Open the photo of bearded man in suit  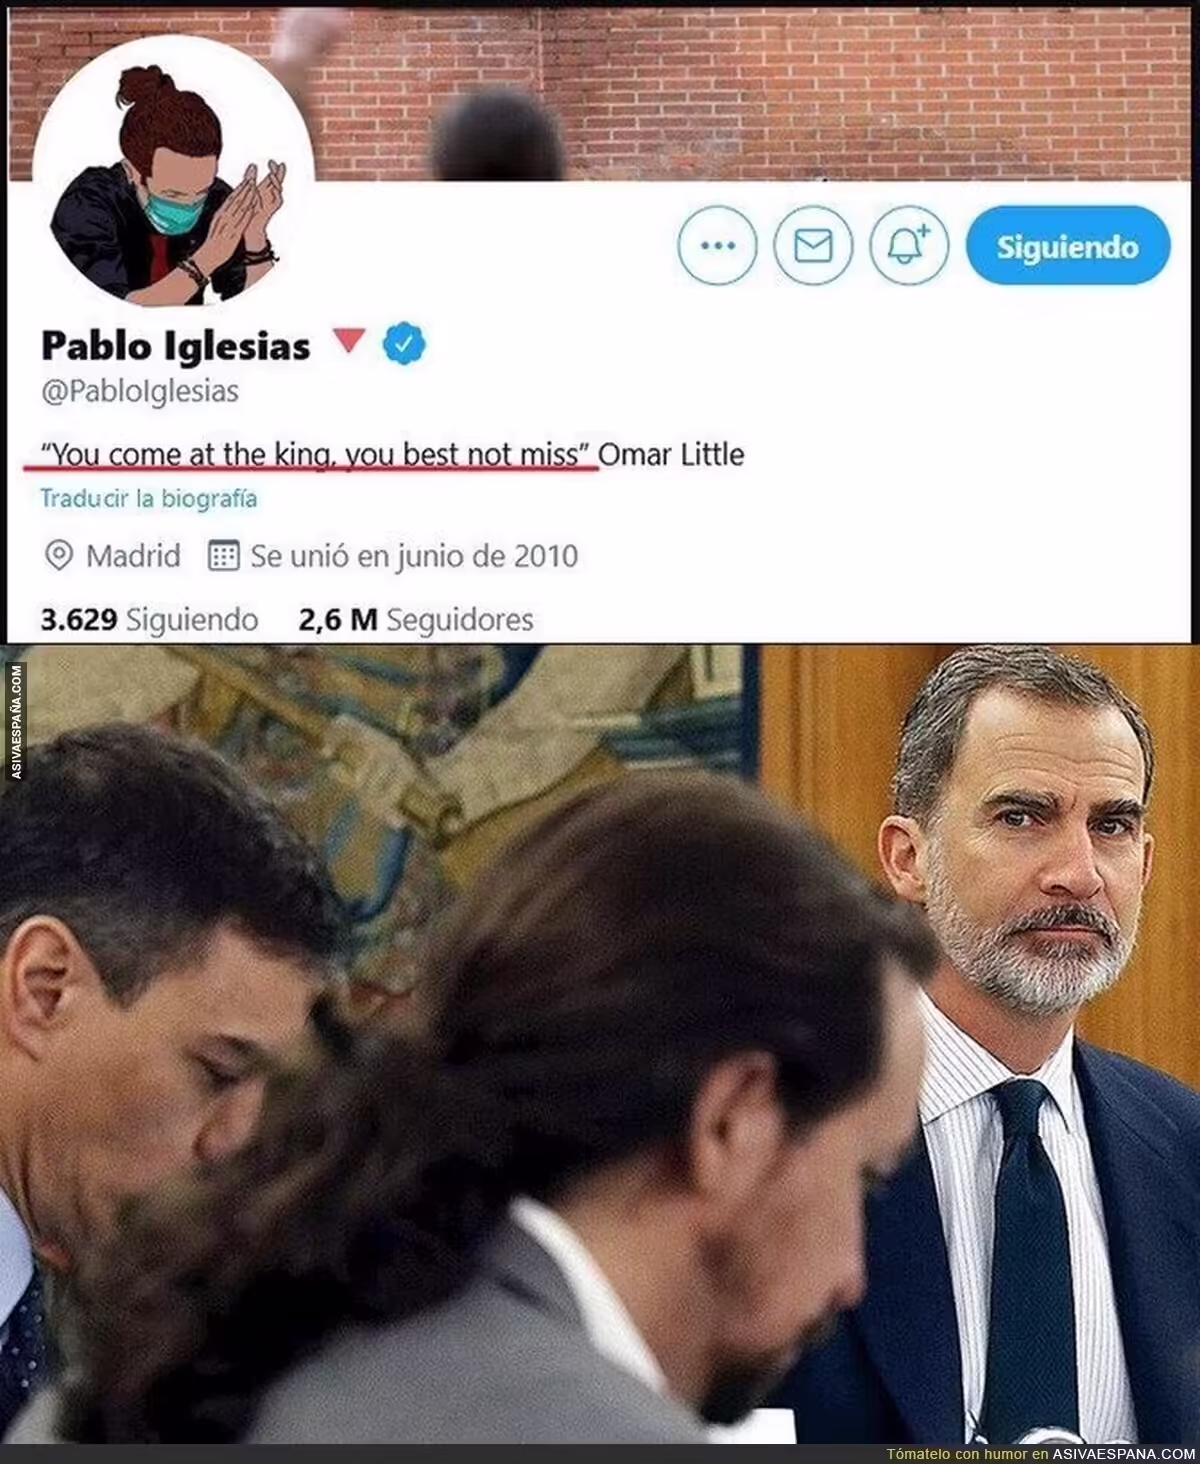600,1044
